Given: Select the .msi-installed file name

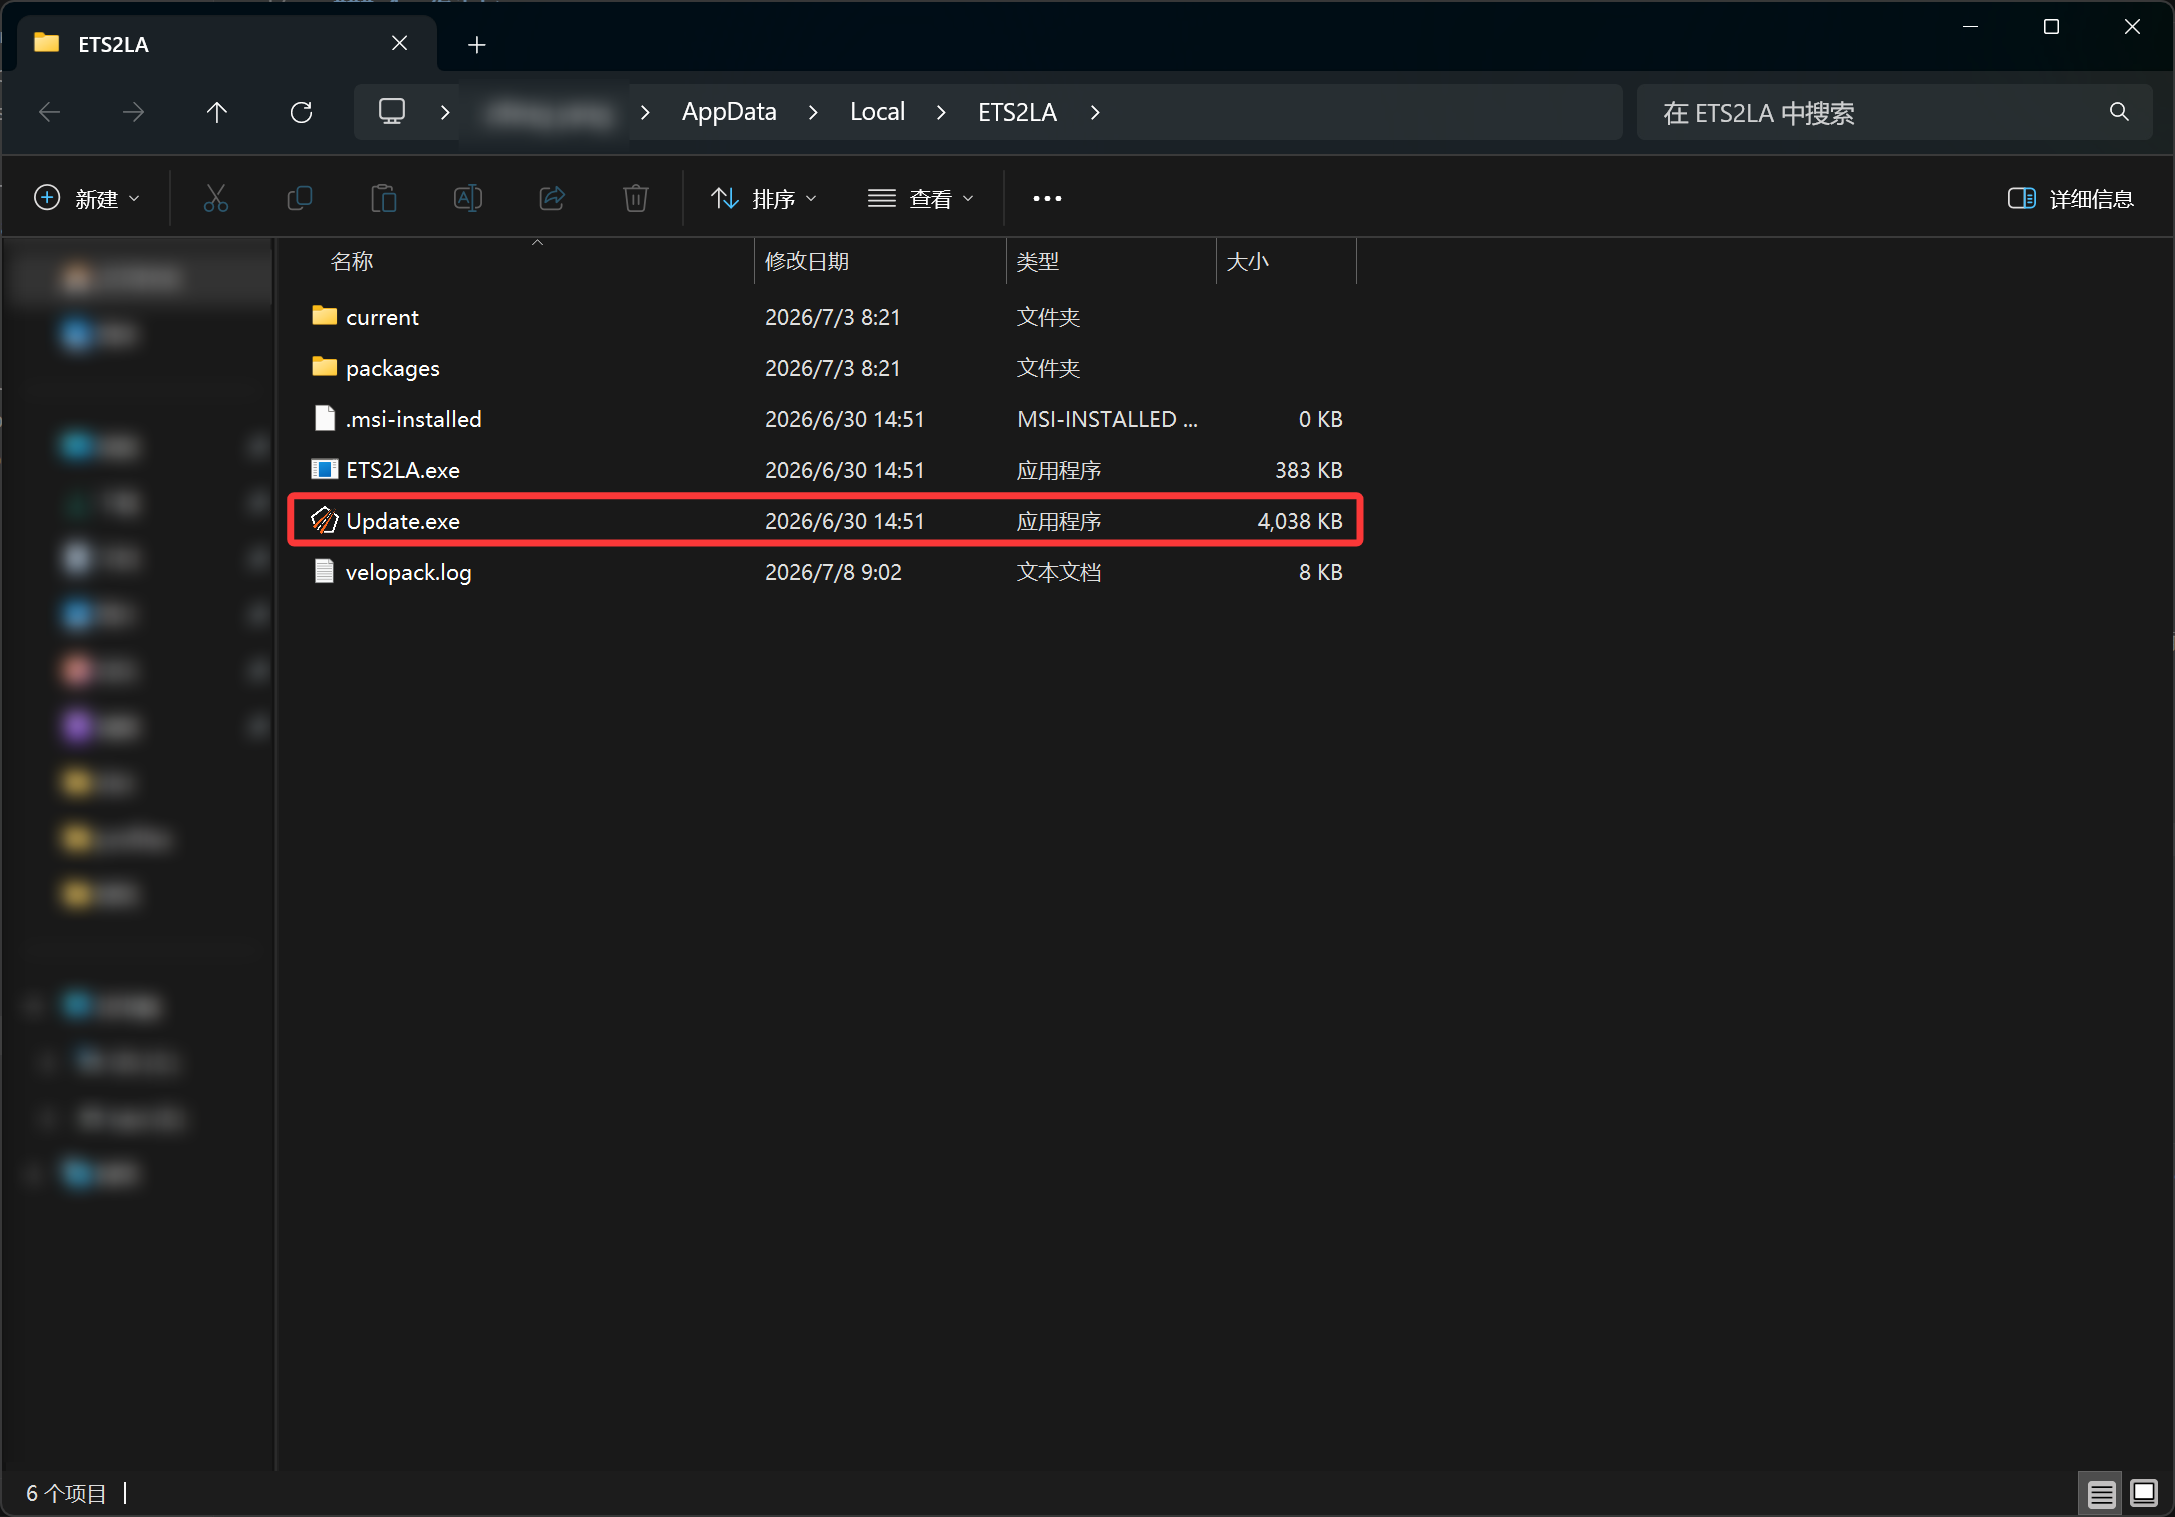Looking at the screenshot, I should coord(413,419).
